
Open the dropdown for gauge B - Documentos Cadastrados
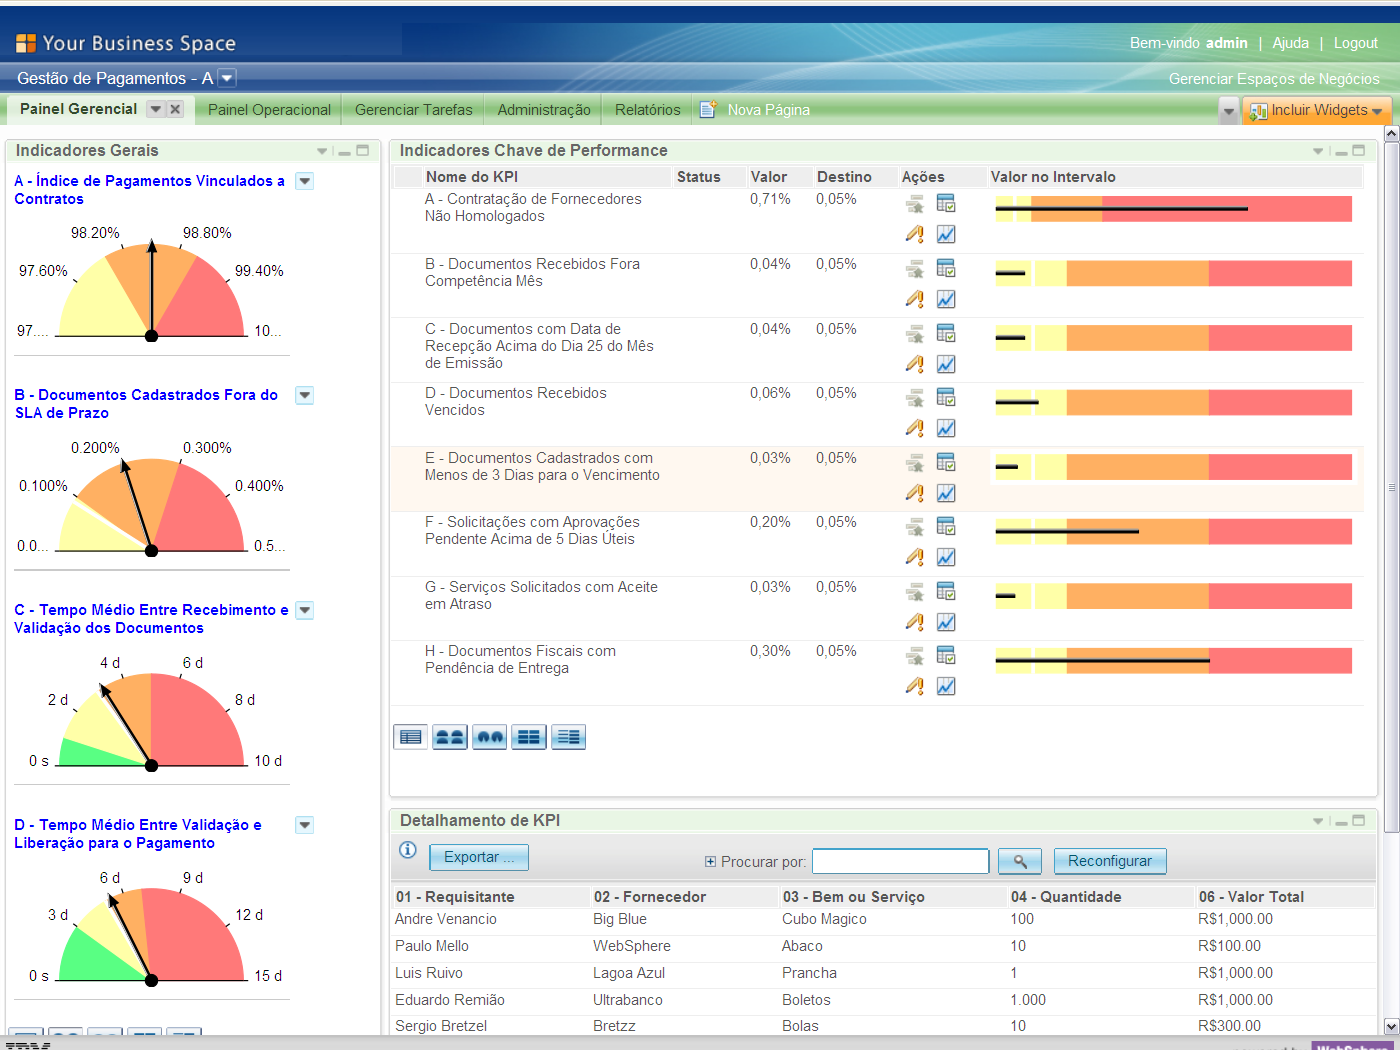click(x=305, y=395)
